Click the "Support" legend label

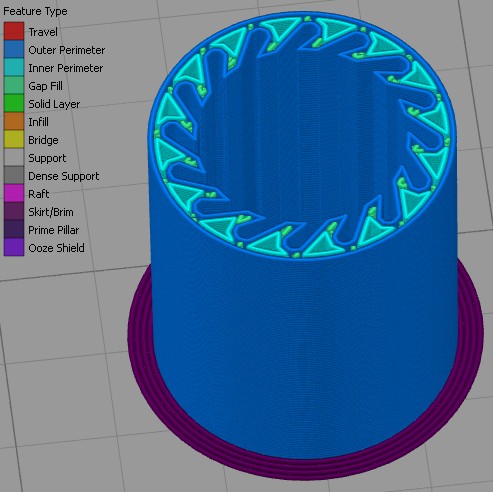[47, 158]
